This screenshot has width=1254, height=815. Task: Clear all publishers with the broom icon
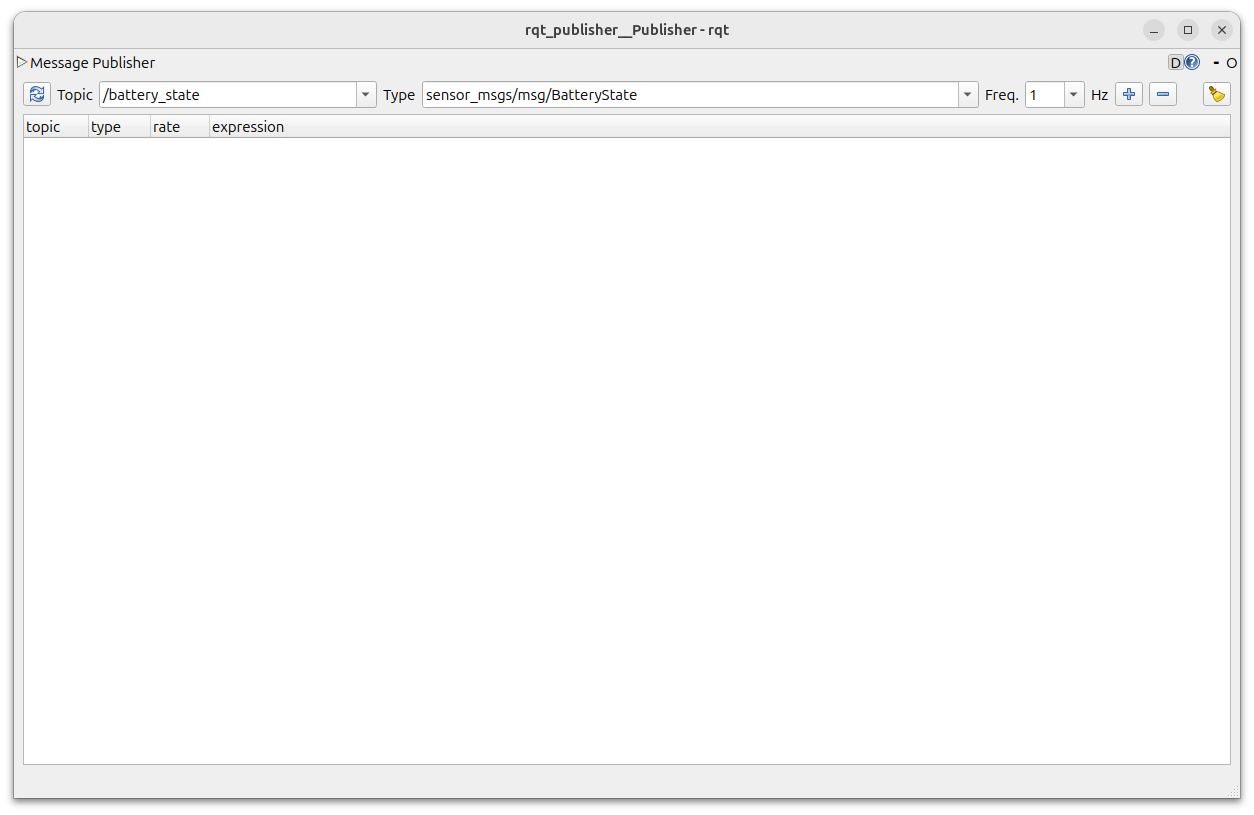pyautogui.click(x=1216, y=95)
